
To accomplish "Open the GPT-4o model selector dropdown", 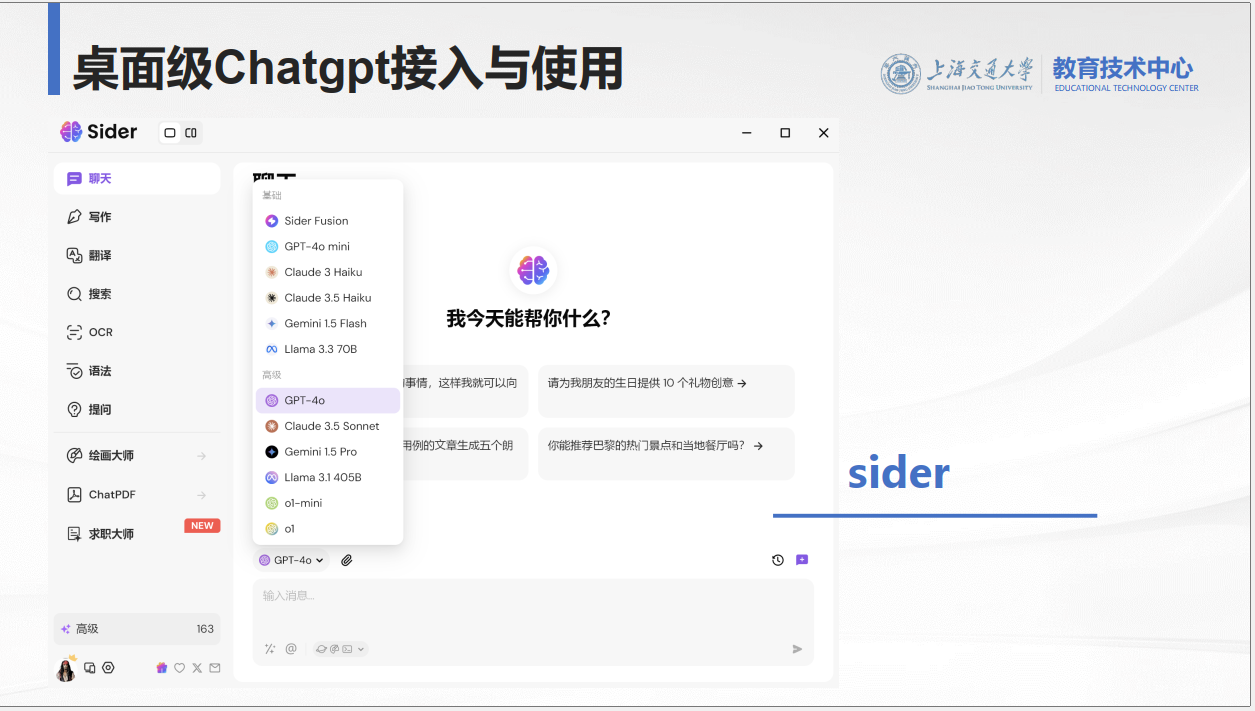I will [x=292, y=559].
